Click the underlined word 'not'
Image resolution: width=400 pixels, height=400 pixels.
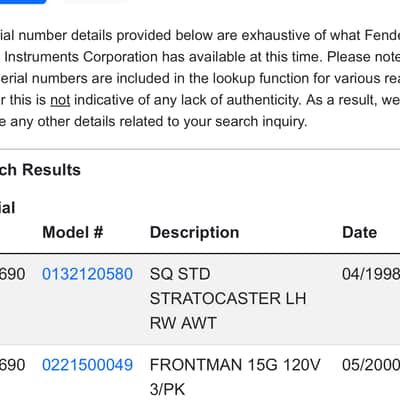(x=60, y=100)
